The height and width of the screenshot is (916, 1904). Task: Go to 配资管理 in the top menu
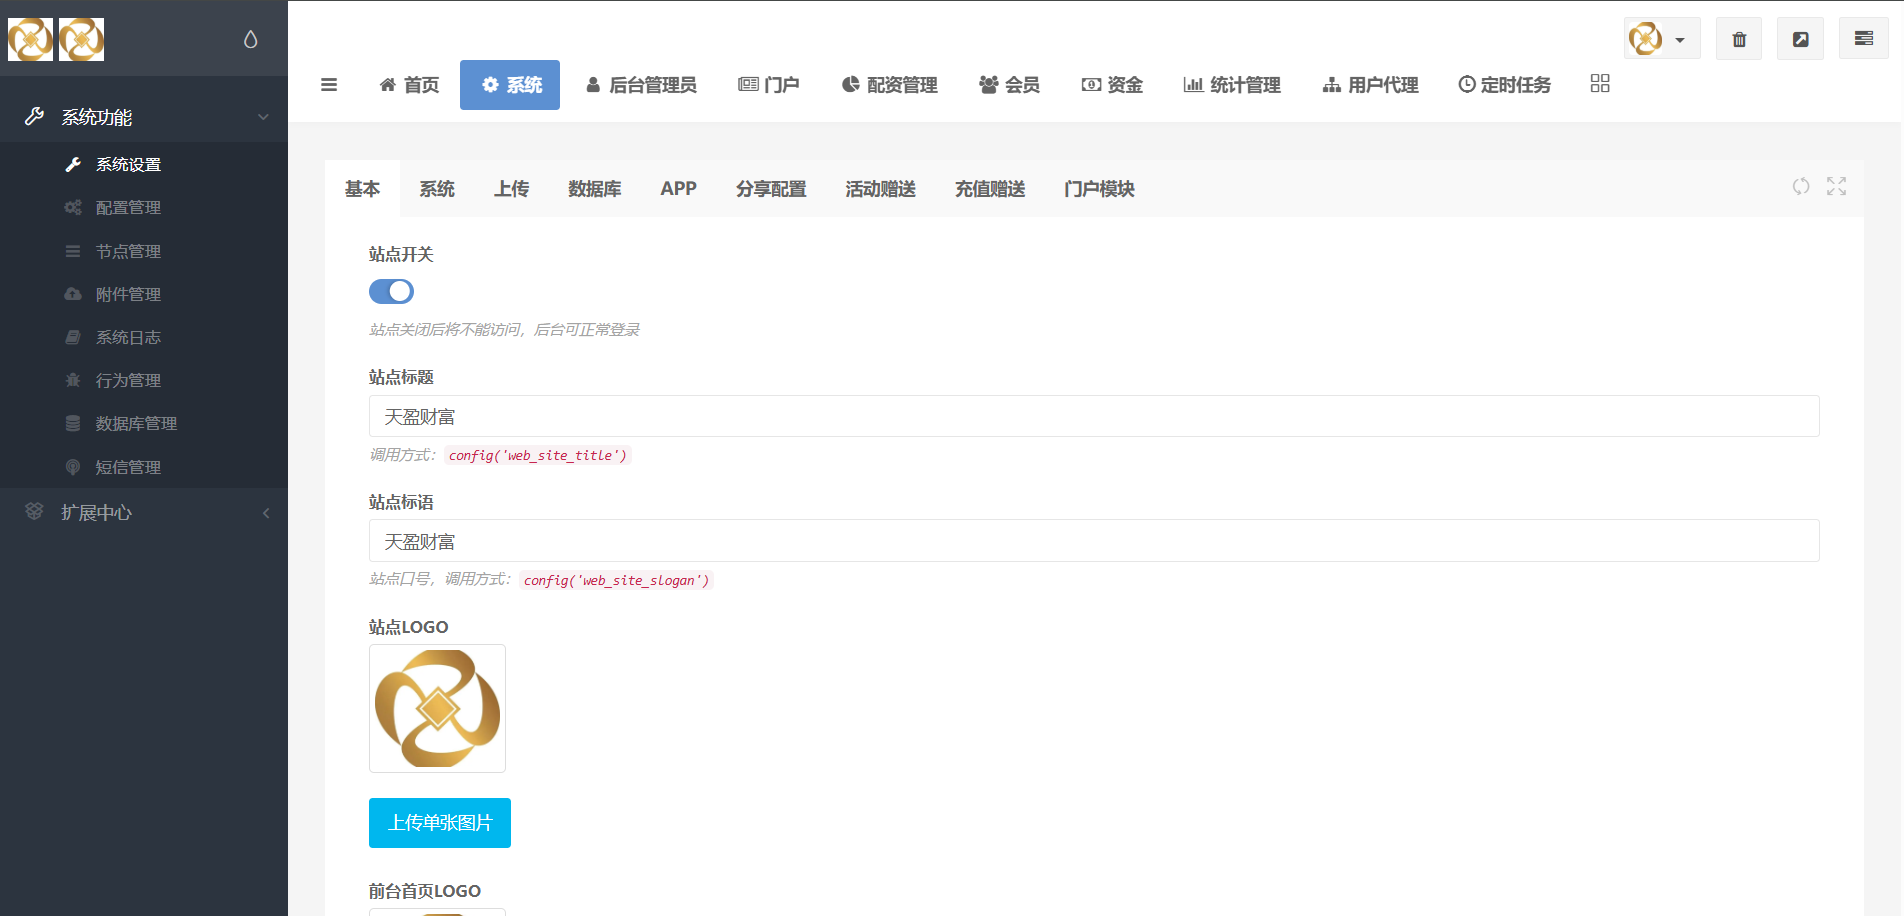coord(890,85)
